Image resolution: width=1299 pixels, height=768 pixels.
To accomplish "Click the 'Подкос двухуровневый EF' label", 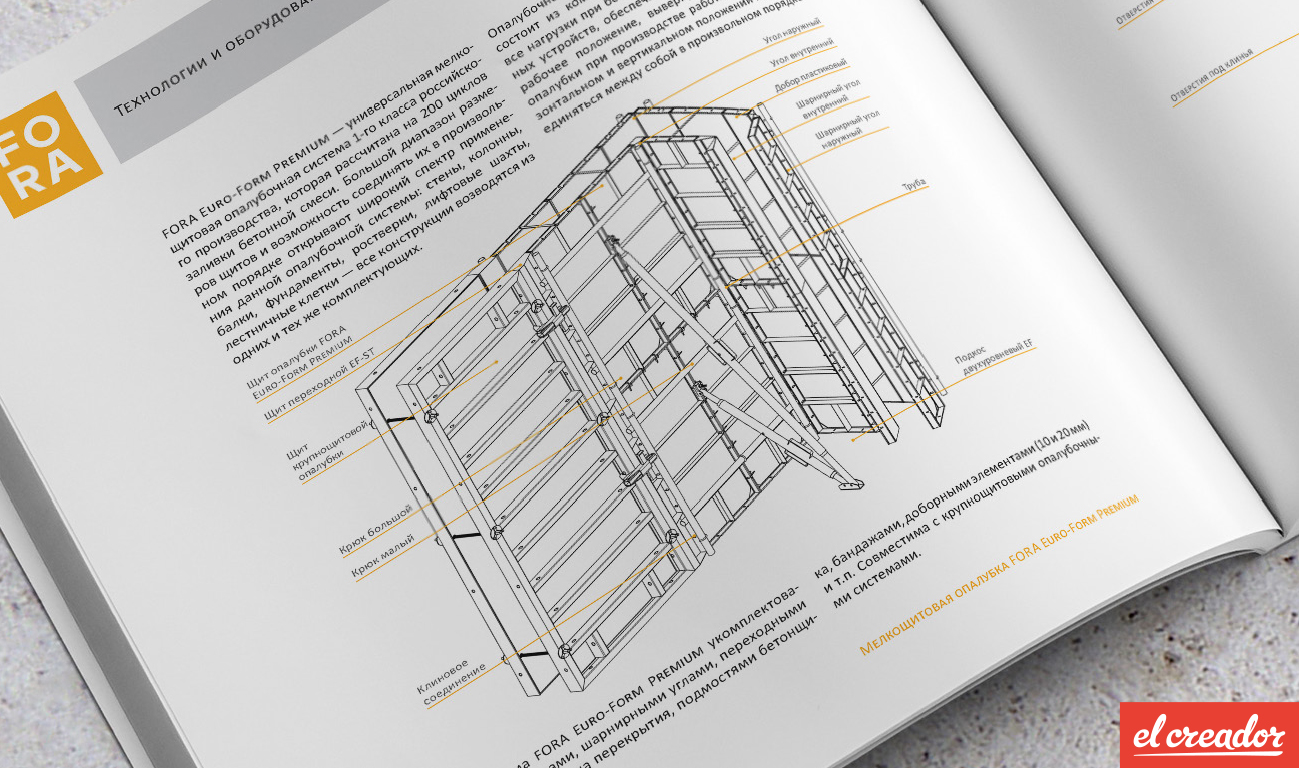I will (994, 360).
